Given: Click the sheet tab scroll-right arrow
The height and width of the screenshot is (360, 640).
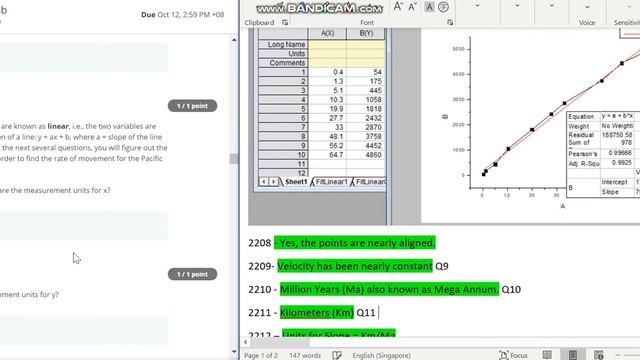Looking at the screenshot, I should click(273, 182).
